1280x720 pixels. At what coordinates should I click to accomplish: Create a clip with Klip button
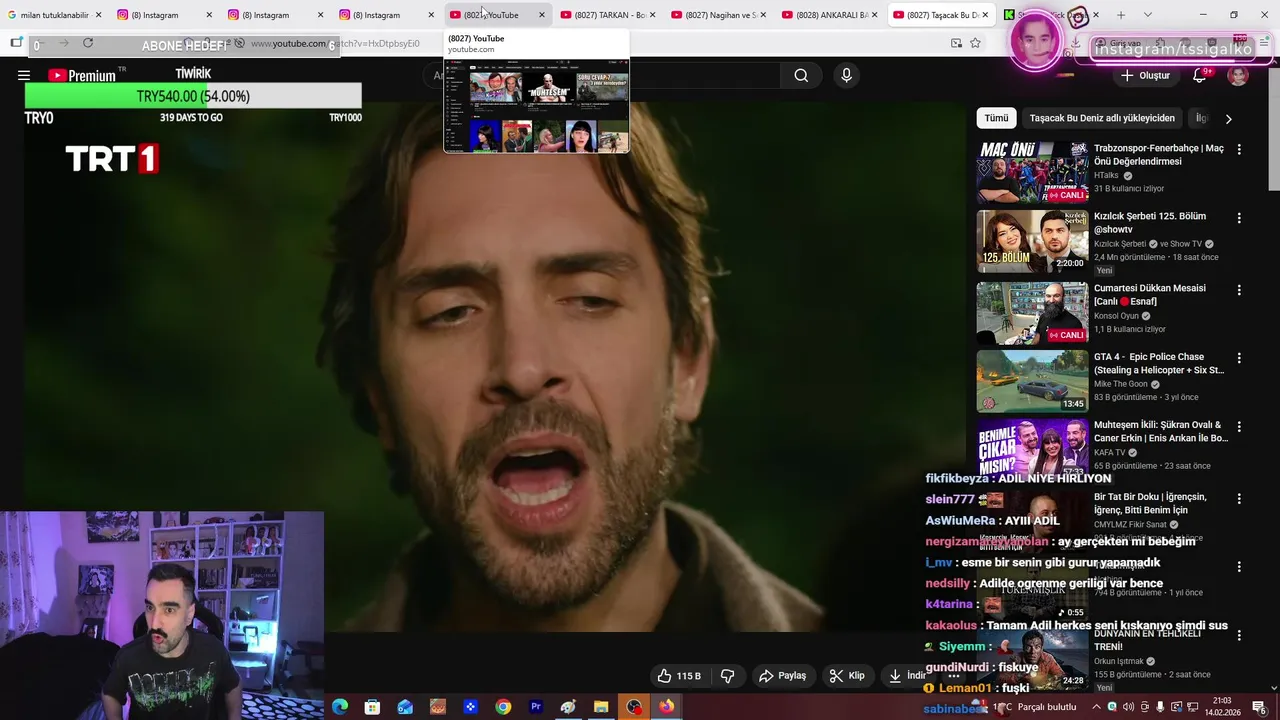pos(846,676)
